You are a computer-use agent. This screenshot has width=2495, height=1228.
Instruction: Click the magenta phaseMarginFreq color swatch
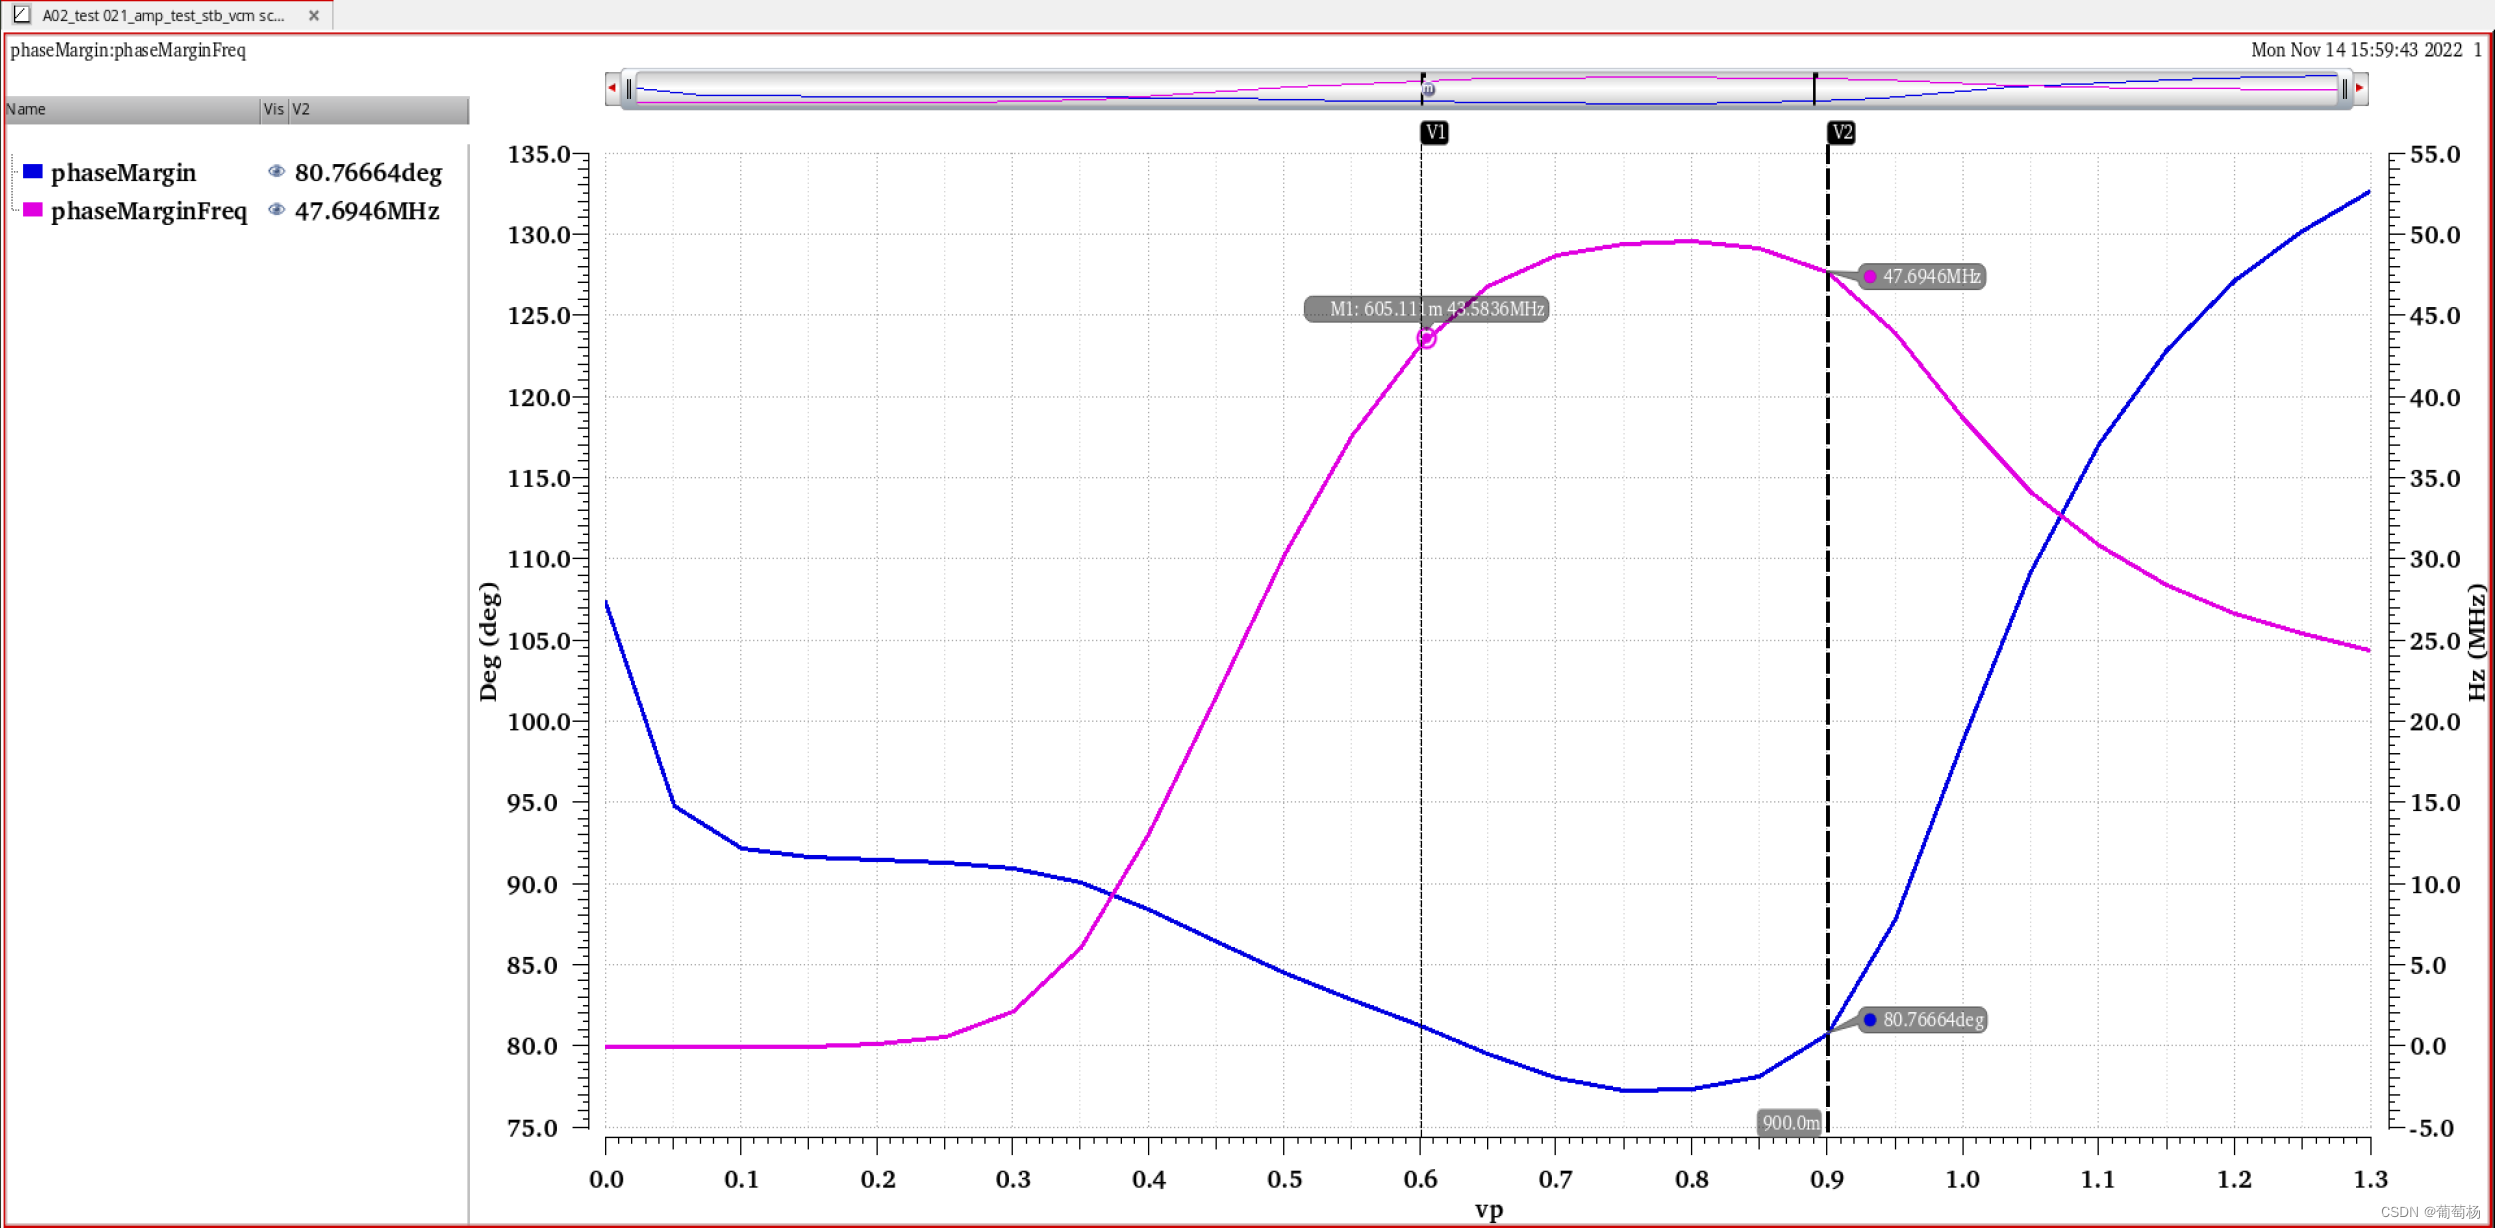pyautogui.click(x=33, y=210)
